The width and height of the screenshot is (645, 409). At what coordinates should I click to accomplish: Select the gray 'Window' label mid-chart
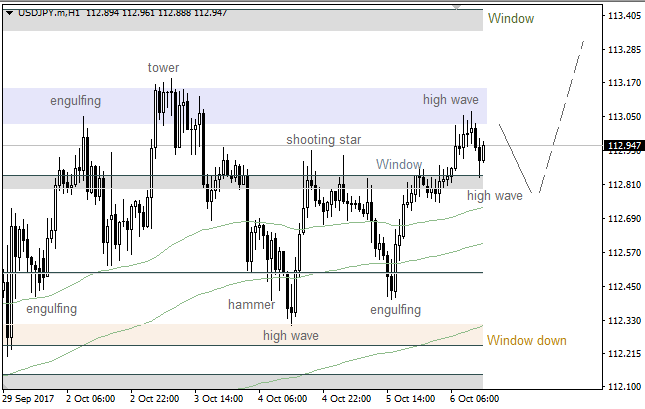399,164
